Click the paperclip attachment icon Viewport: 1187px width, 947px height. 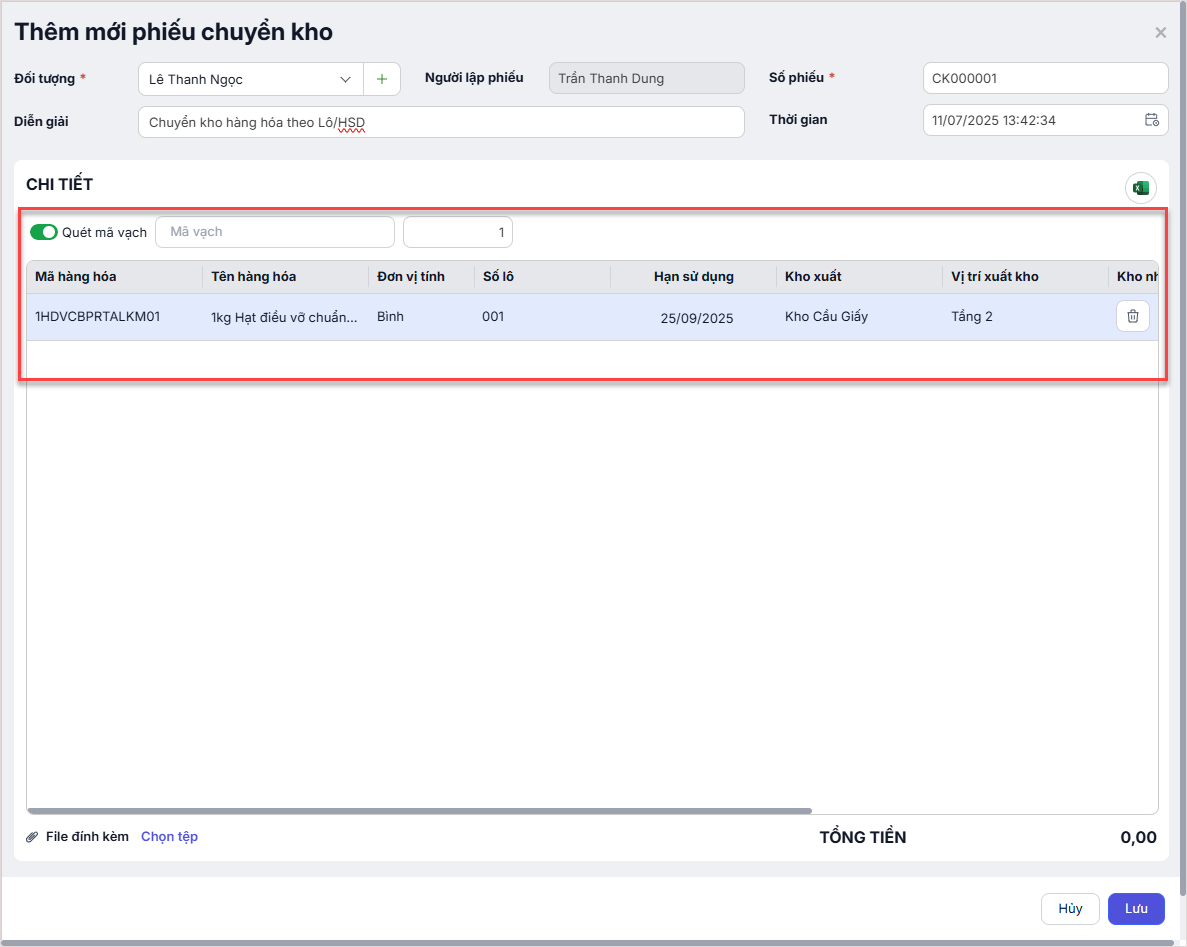click(32, 837)
